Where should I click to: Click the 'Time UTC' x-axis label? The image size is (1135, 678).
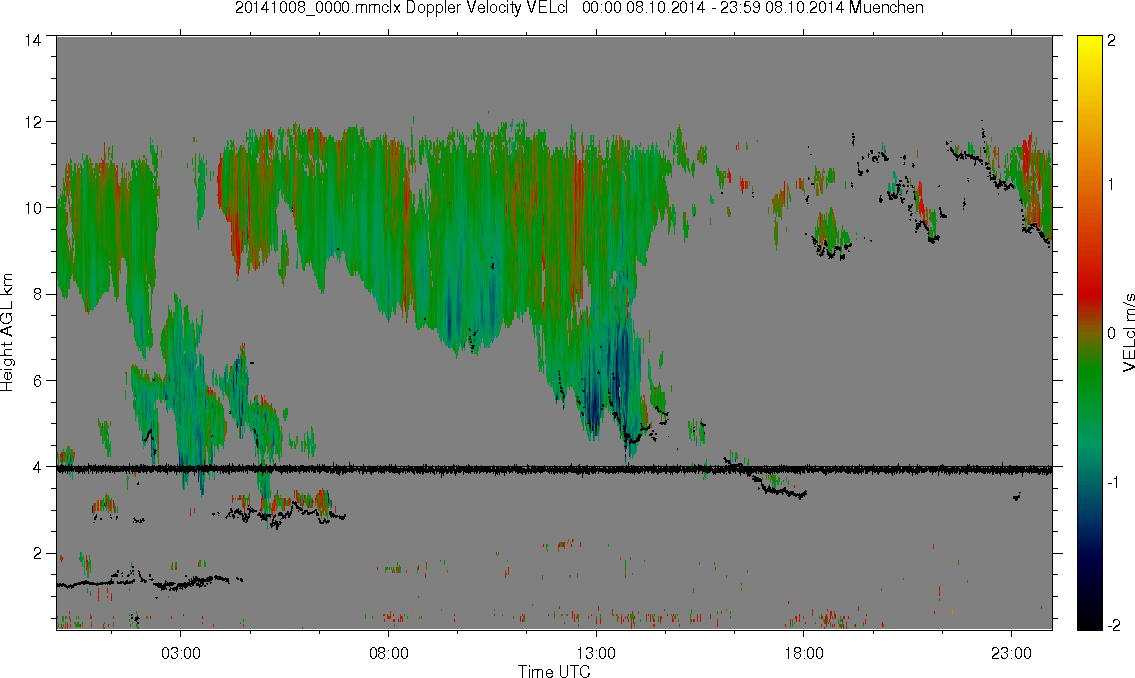pyautogui.click(x=554, y=671)
